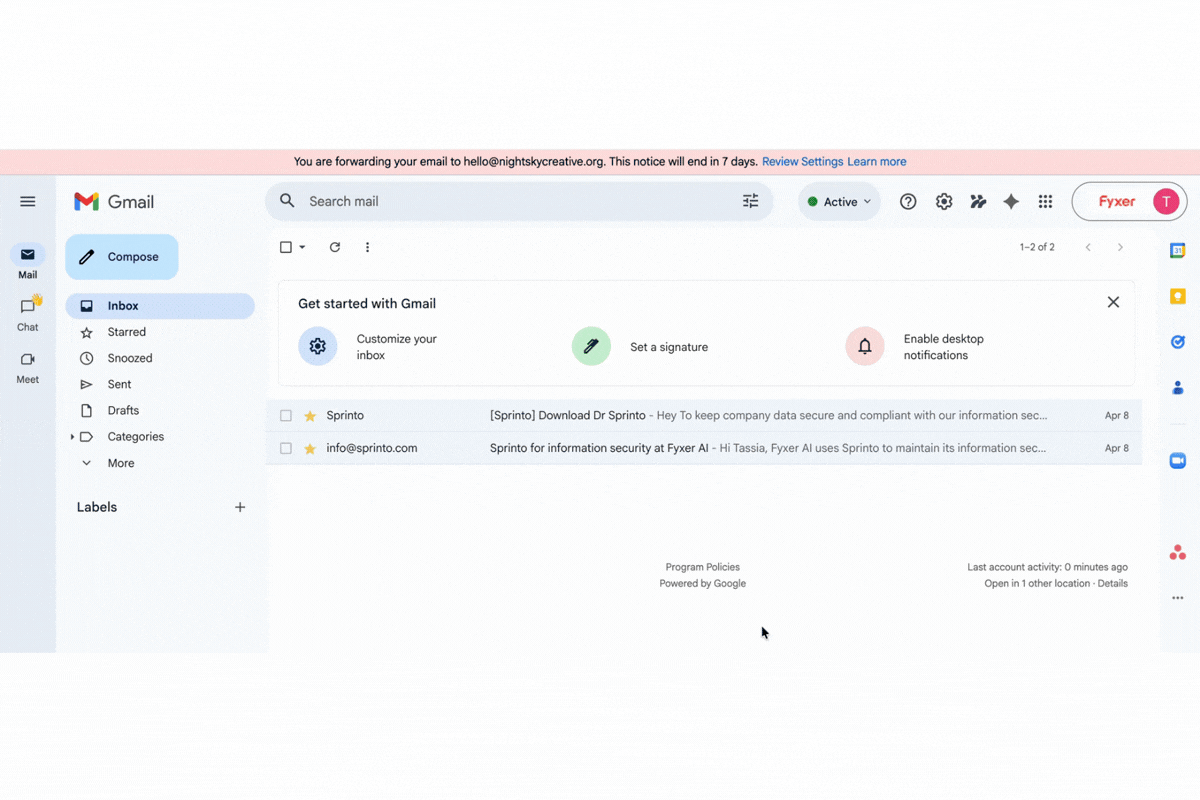Close the Get started with Gmail card

click(x=1113, y=302)
